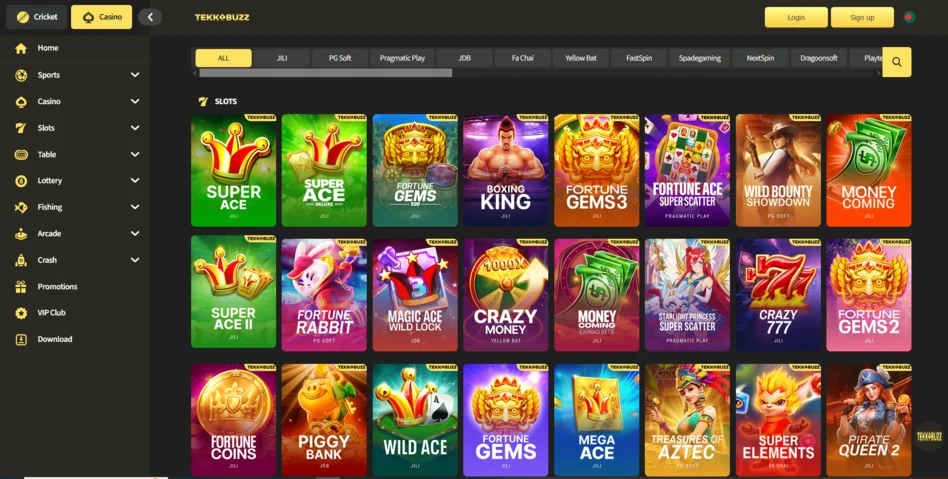Click the Home house icon in sidebar
The image size is (948, 479).
pos(21,48)
